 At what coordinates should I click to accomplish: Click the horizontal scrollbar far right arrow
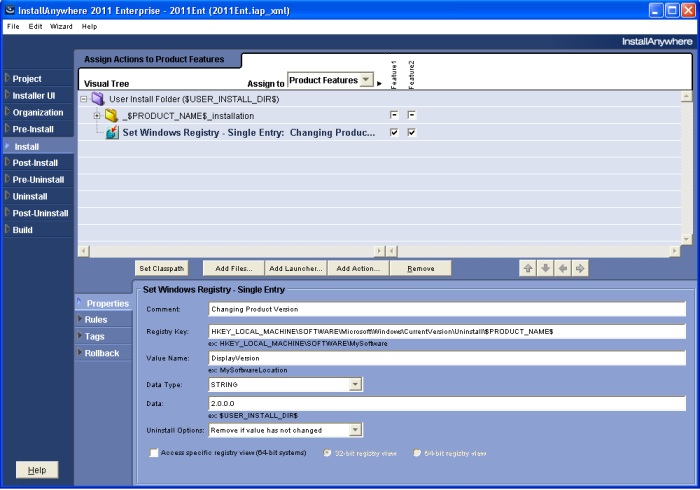pos(675,251)
